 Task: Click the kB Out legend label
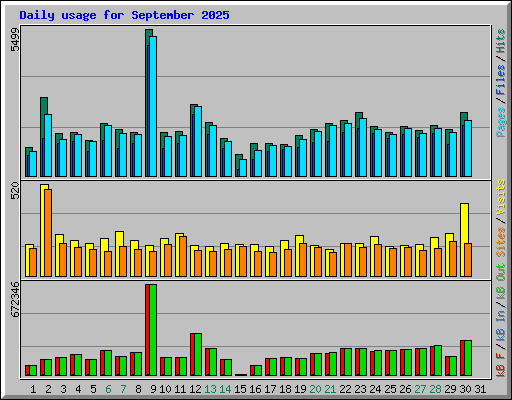click(500, 282)
